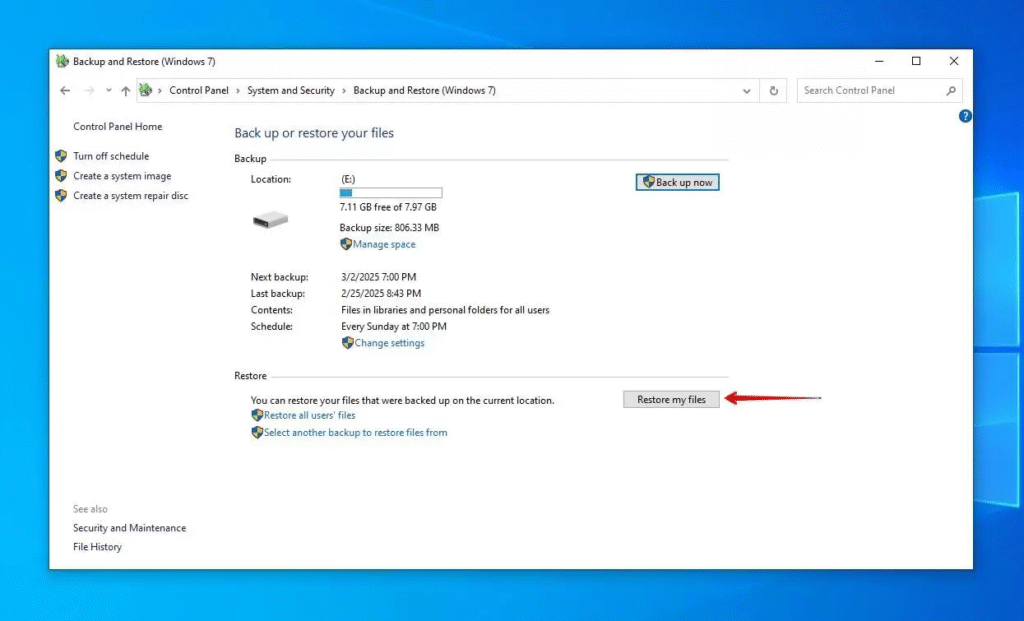This screenshot has width=1024, height=621.
Task: Open Change settings link
Action: [389, 343]
